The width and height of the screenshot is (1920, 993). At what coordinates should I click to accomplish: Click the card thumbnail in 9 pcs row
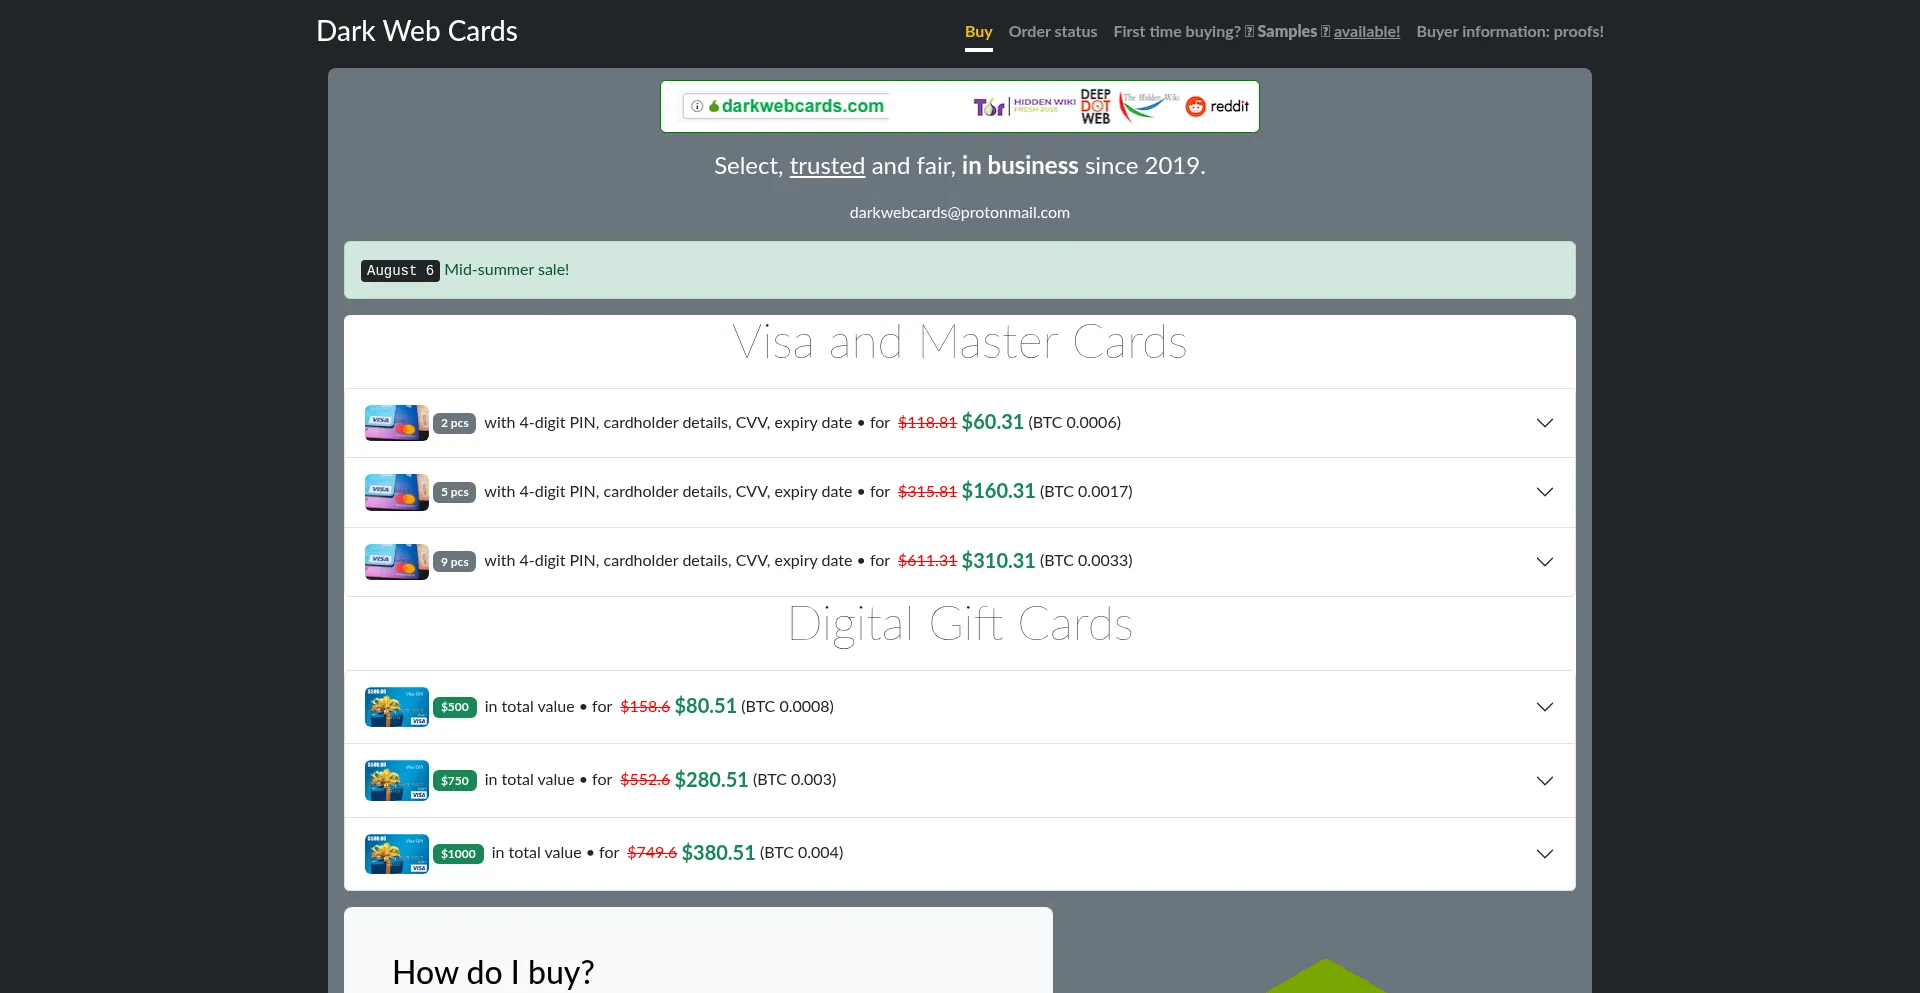pos(397,562)
